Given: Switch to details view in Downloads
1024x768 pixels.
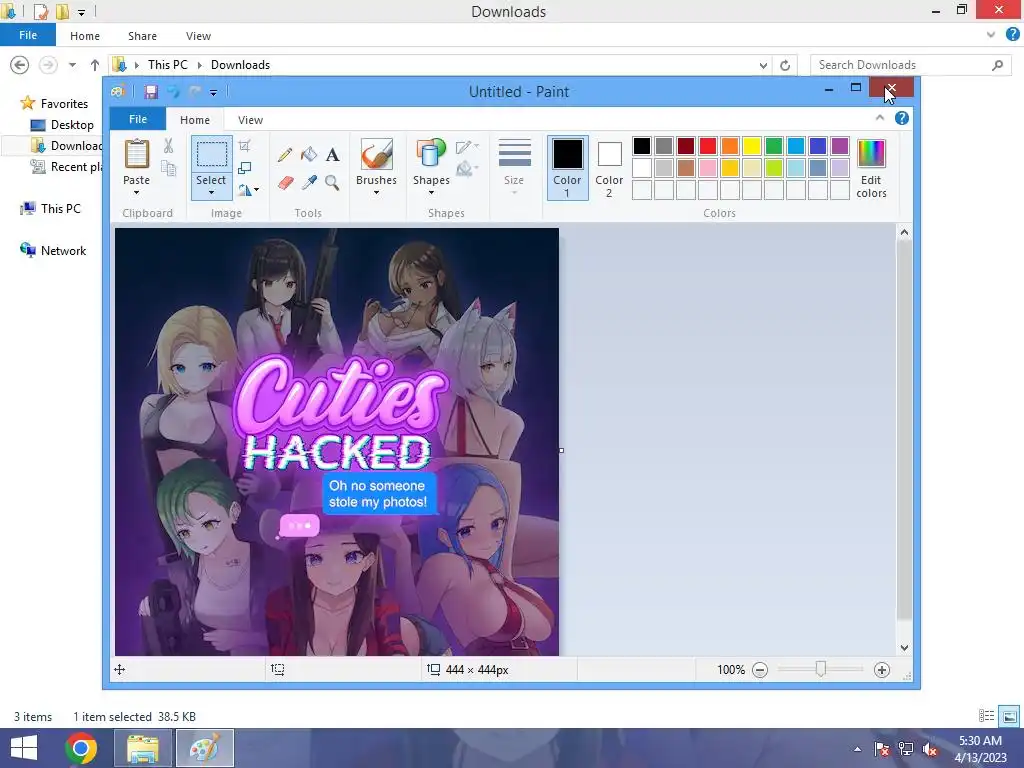Looking at the screenshot, I should coord(986,716).
